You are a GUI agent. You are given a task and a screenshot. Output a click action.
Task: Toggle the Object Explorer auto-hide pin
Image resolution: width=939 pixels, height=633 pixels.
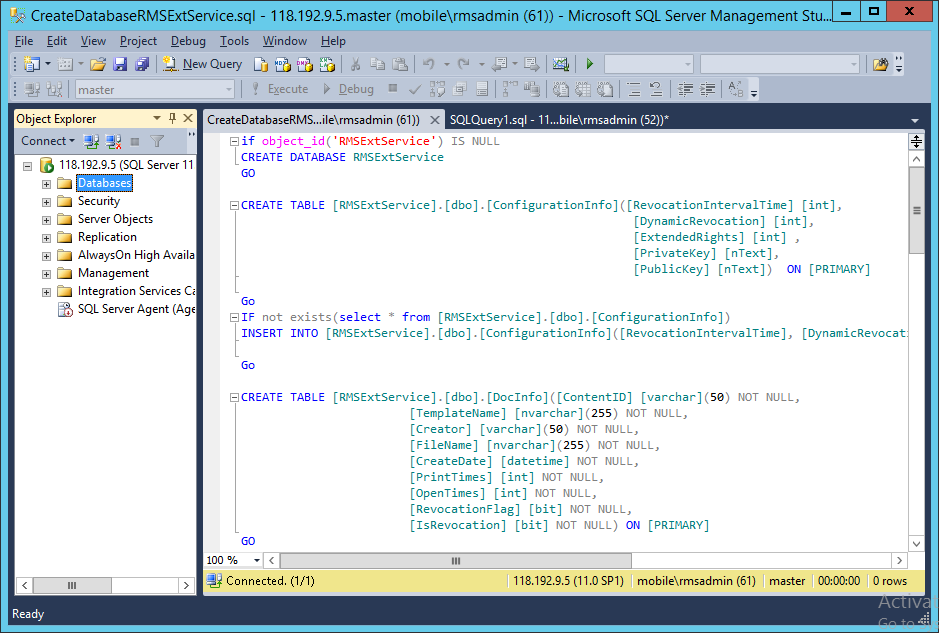(172, 118)
